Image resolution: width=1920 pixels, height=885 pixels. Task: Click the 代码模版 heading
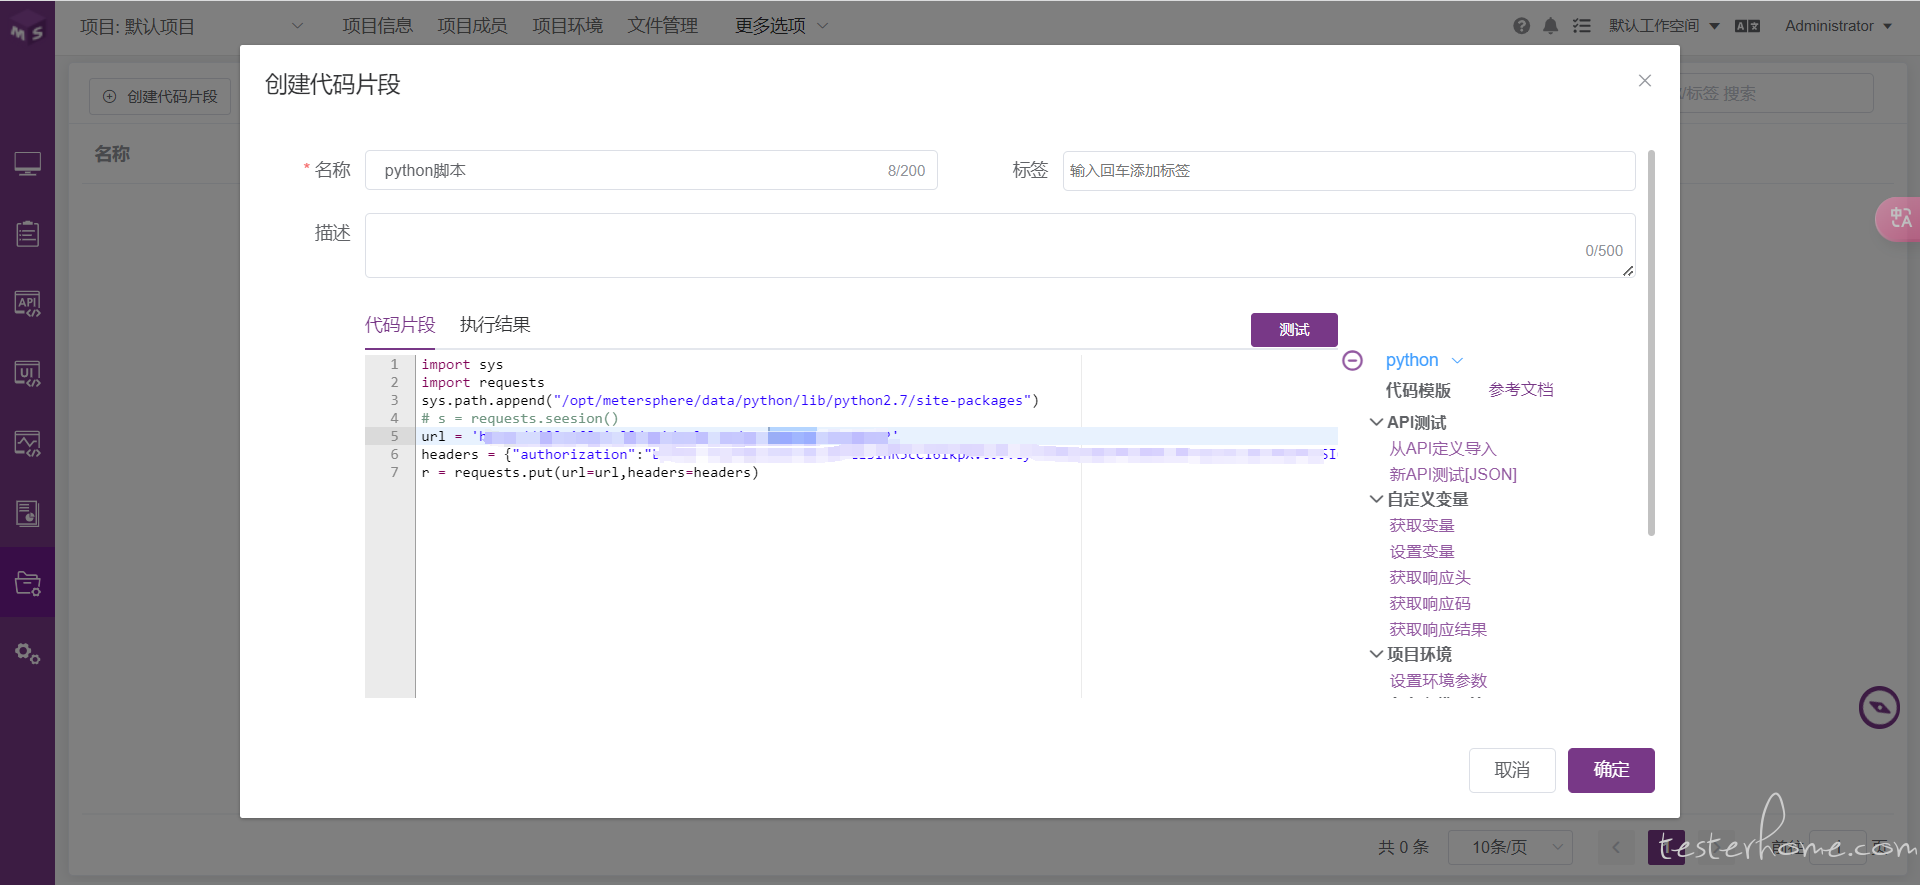tap(1418, 391)
